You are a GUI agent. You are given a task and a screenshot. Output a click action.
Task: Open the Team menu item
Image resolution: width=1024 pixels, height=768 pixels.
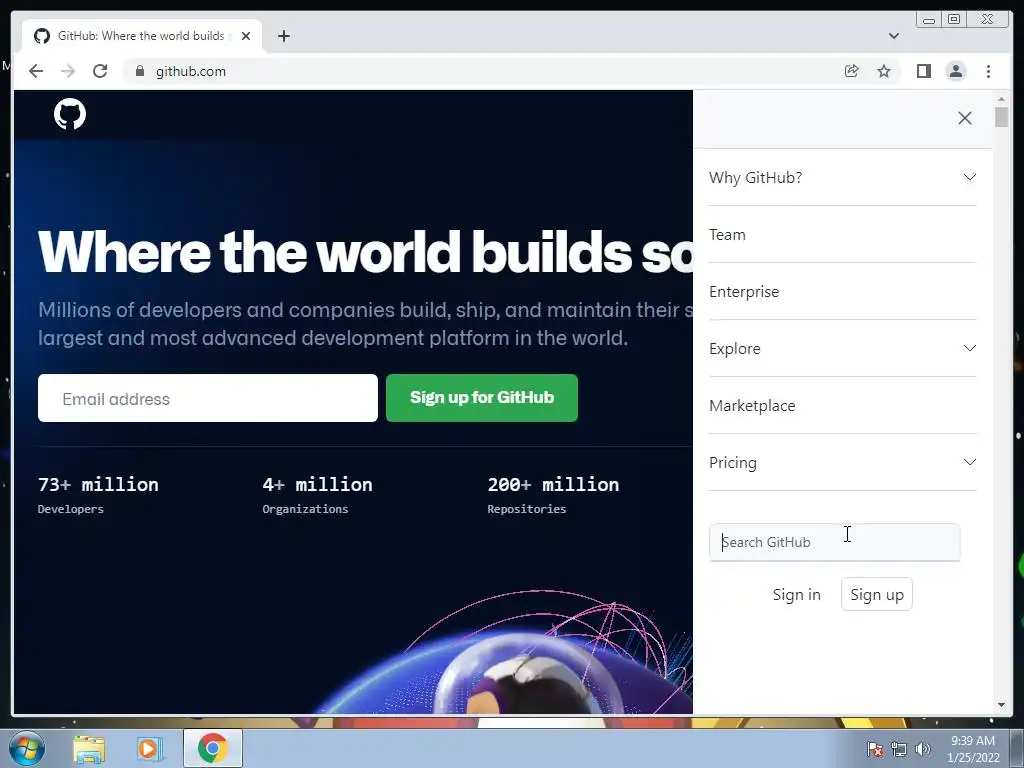pyautogui.click(x=842, y=234)
